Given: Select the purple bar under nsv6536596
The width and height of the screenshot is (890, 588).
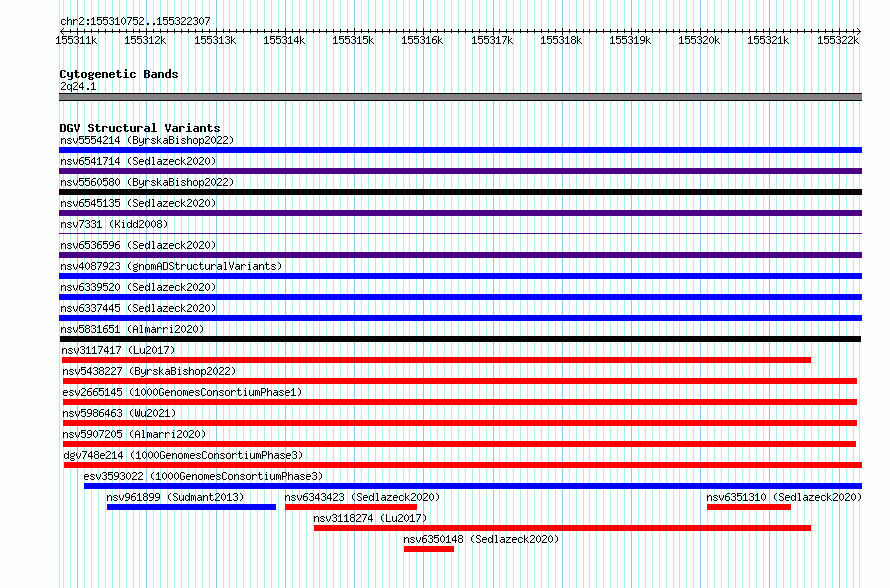Looking at the screenshot, I should tap(460, 255).
